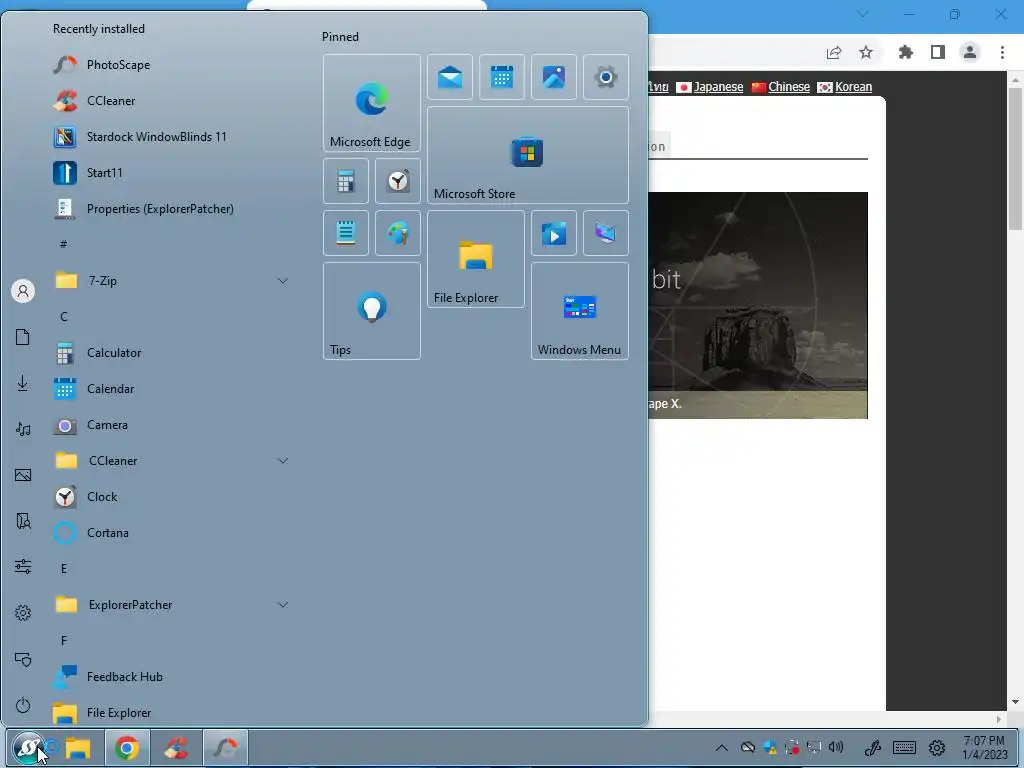Click the # section header
1024x768 pixels.
click(x=63, y=244)
